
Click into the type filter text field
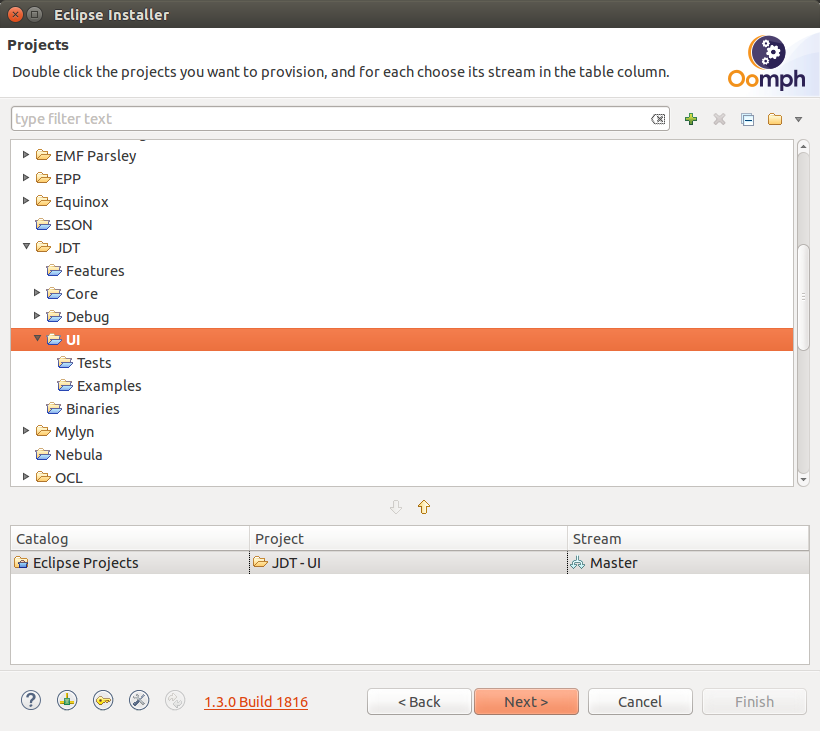(329, 119)
